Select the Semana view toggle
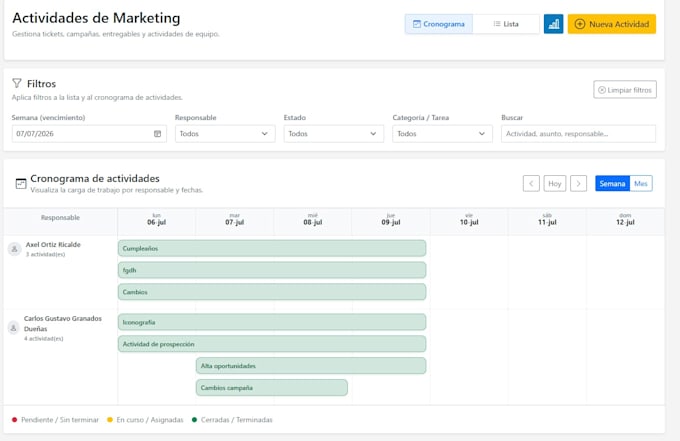 coord(612,183)
